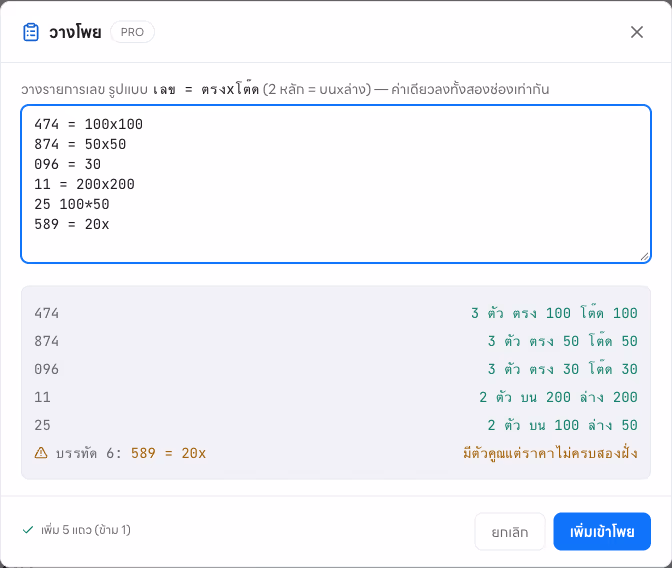Click the PRO badge
Image resolution: width=672 pixels, height=568 pixels.
pyautogui.click(x=132, y=32)
